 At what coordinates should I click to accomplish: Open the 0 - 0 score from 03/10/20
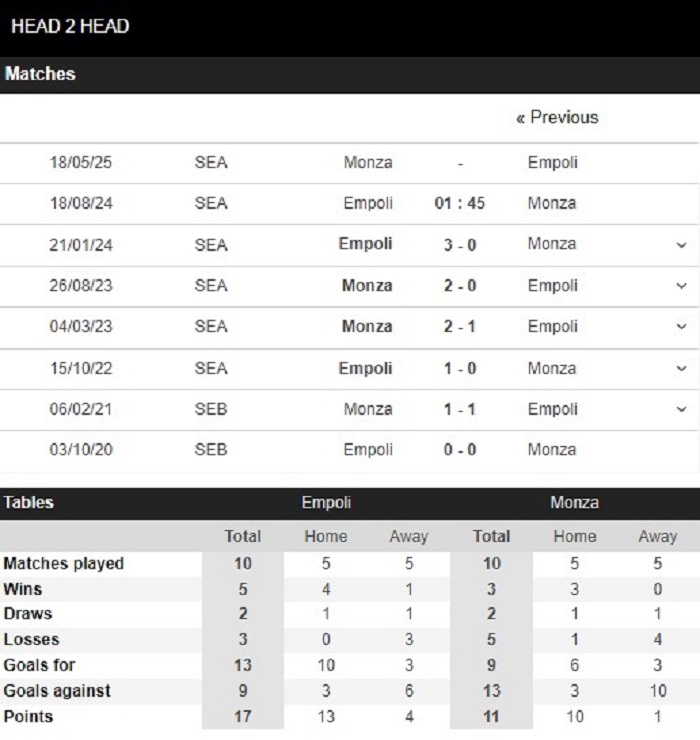click(460, 449)
